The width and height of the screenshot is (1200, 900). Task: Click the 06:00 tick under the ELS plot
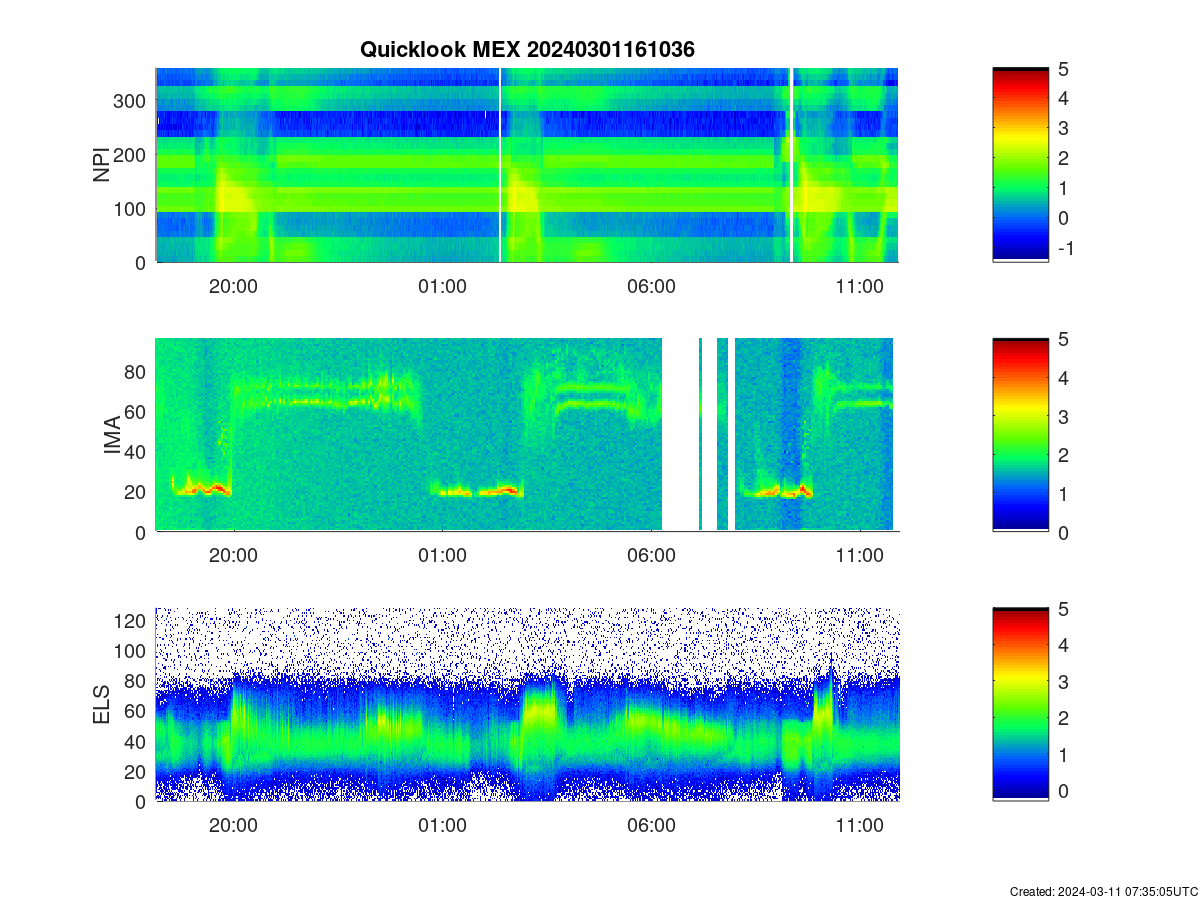point(651,826)
